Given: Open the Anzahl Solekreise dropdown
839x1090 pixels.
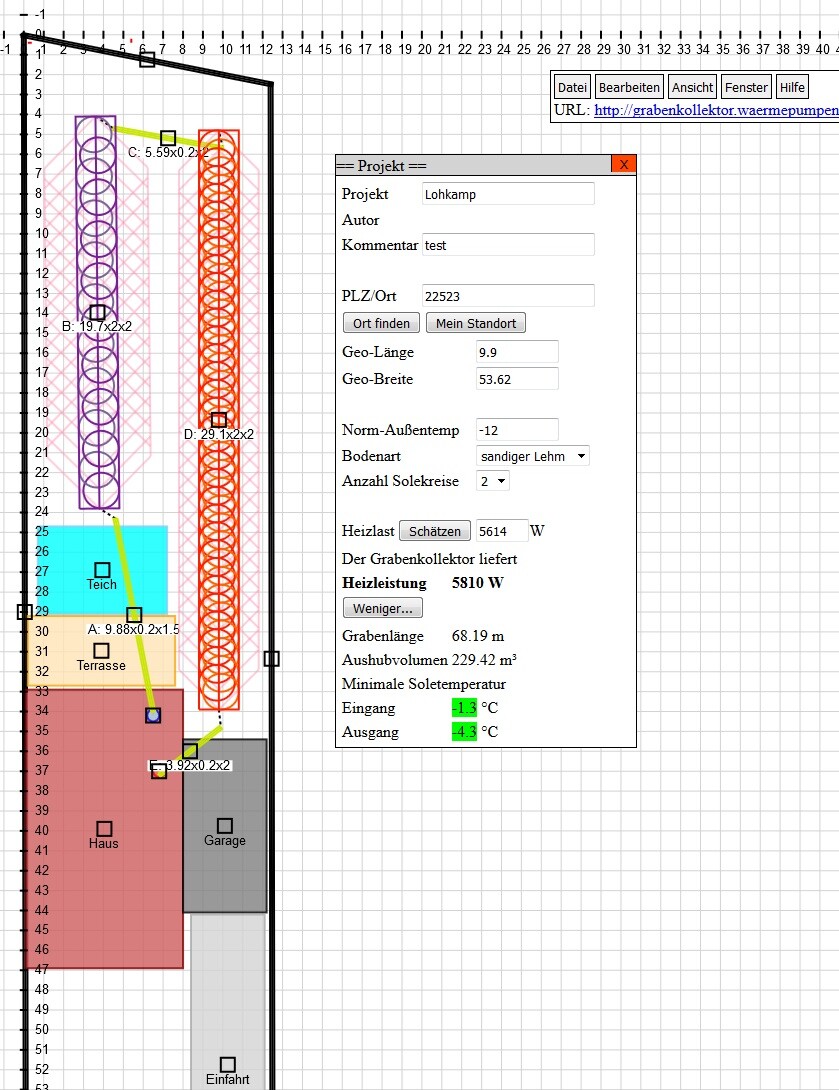Looking at the screenshot, I should pos(493,481).
